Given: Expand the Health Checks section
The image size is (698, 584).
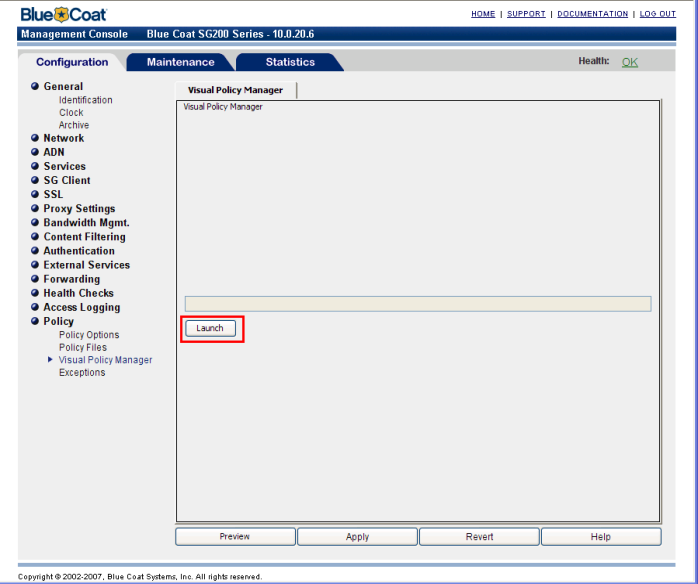Looking at the screenshot, I should click(x=78, y=293).
